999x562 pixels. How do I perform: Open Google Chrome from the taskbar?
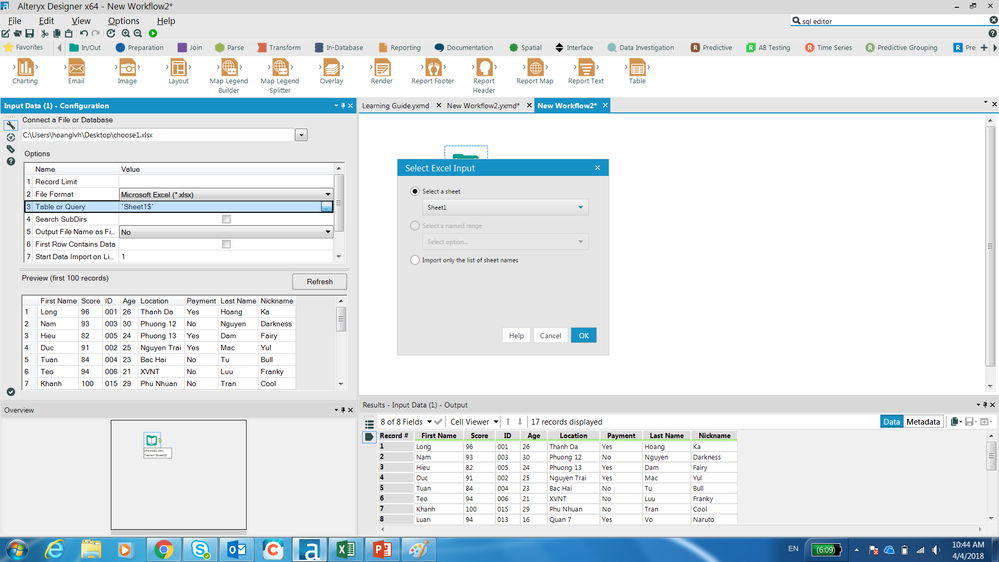coord(164,549)
